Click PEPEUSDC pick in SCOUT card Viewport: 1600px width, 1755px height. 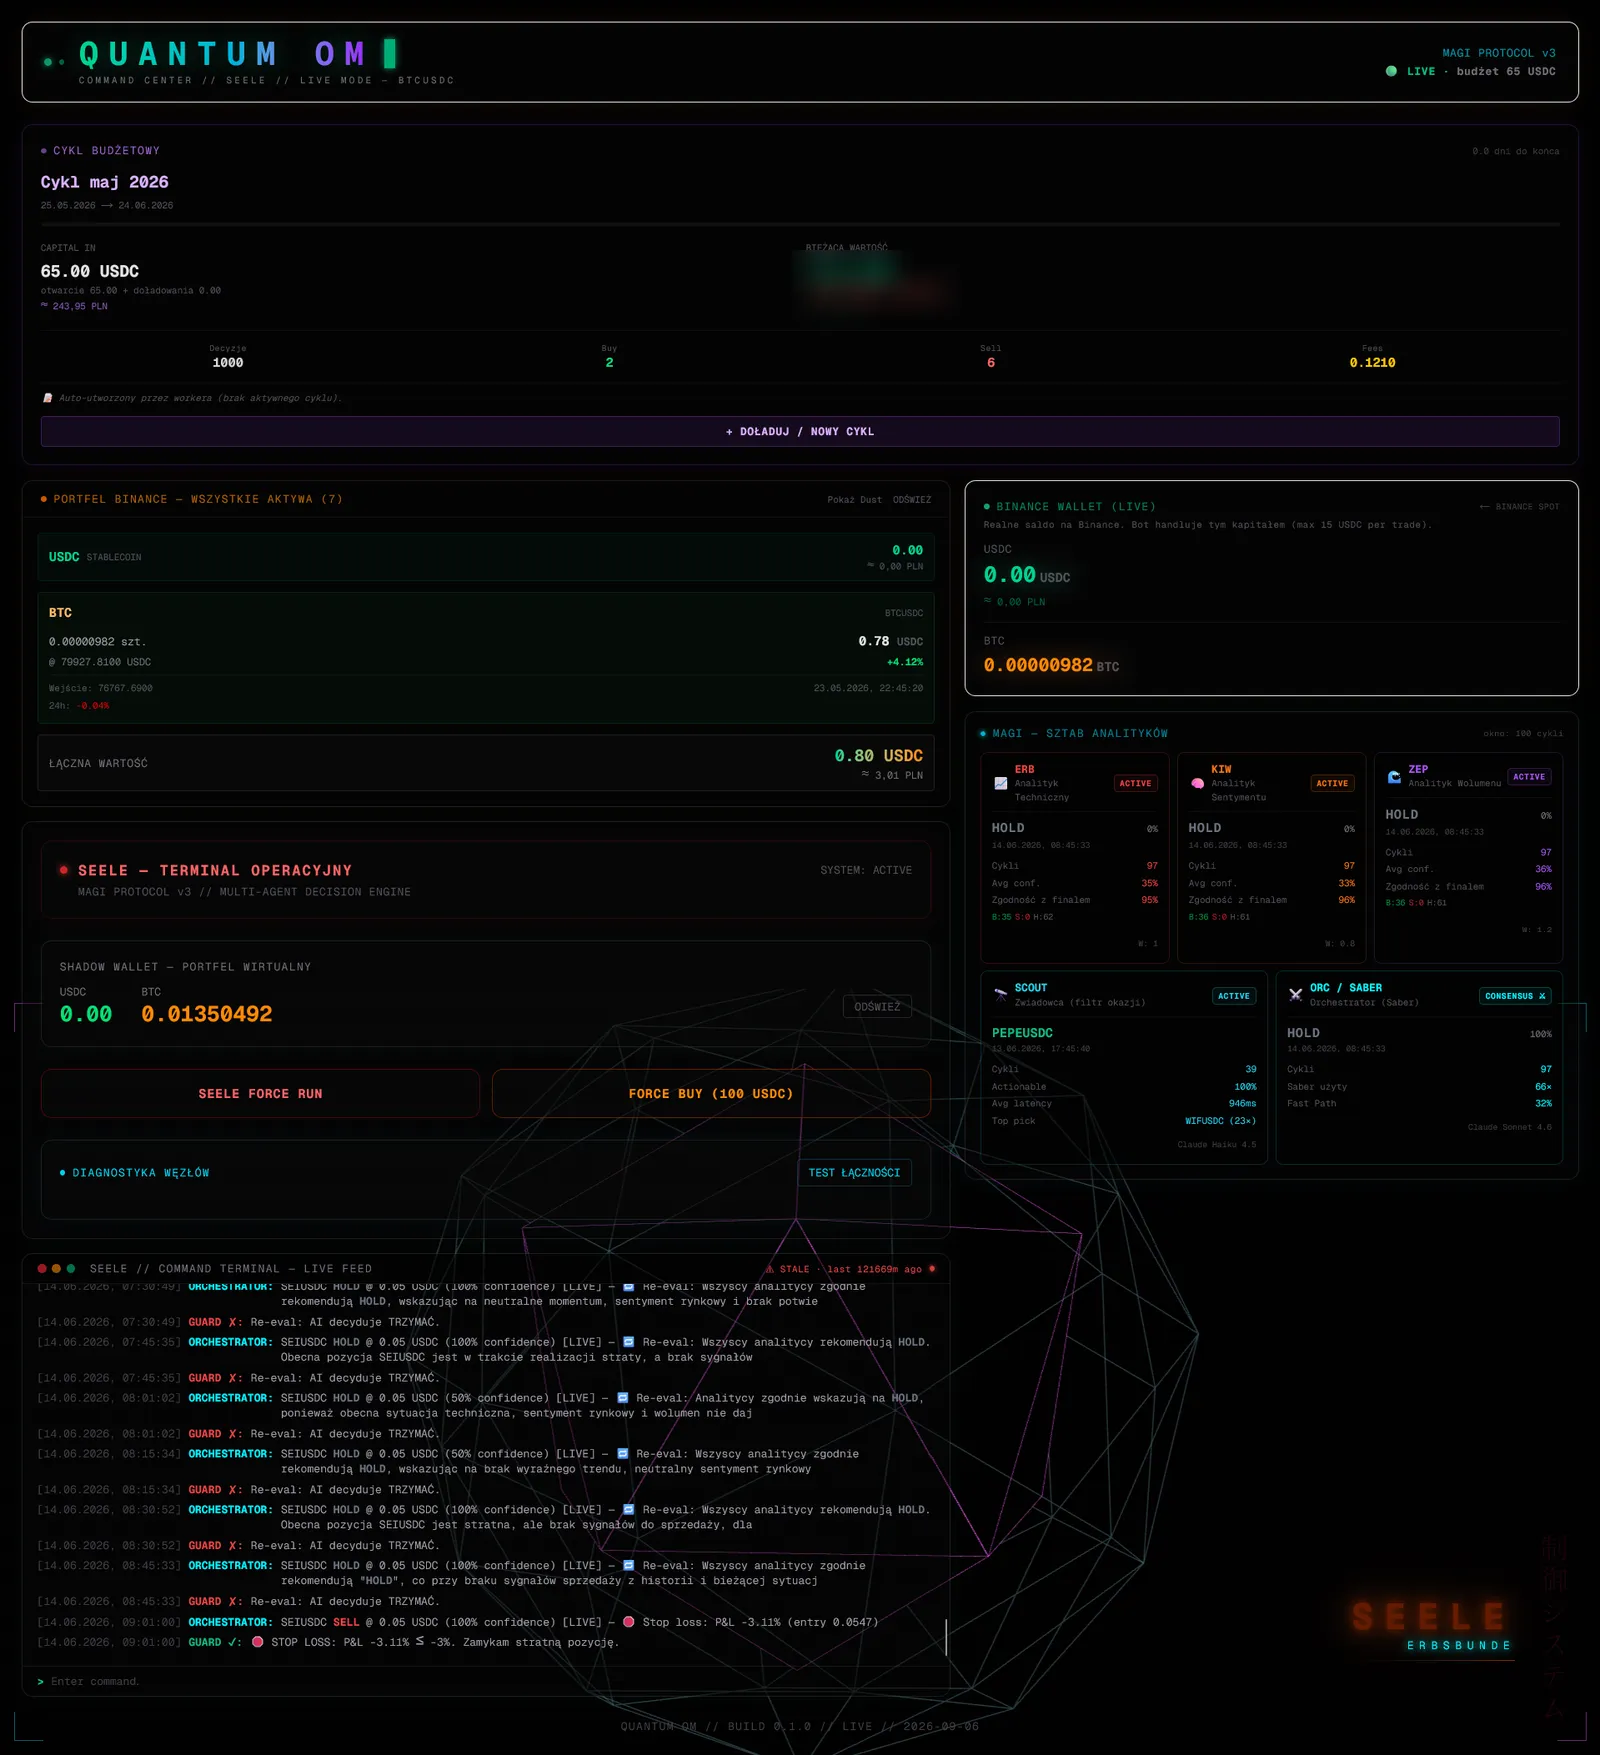click(1022, 1033)
